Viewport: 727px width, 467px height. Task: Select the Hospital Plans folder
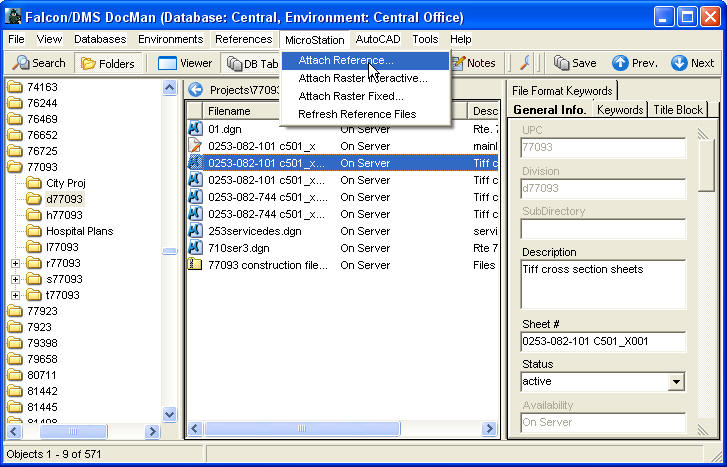[x=79, y=231]
